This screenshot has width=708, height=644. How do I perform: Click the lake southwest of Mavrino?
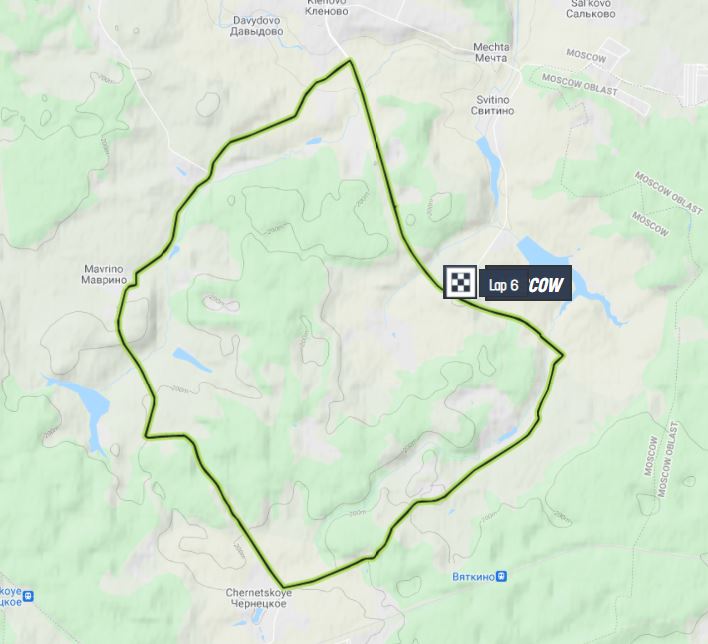(x=86, y=403)
